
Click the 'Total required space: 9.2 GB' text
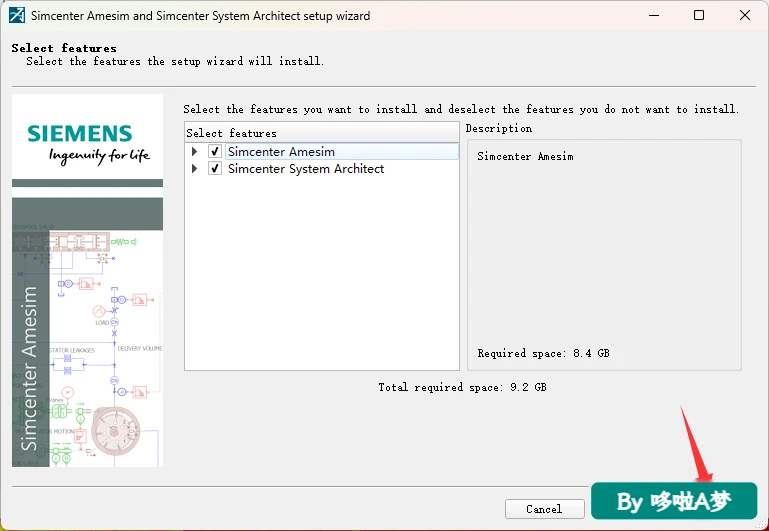pyautogui.click(x=462, y=387)
